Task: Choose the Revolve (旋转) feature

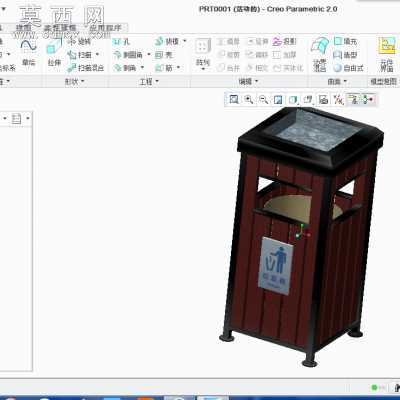Action: 79,42
